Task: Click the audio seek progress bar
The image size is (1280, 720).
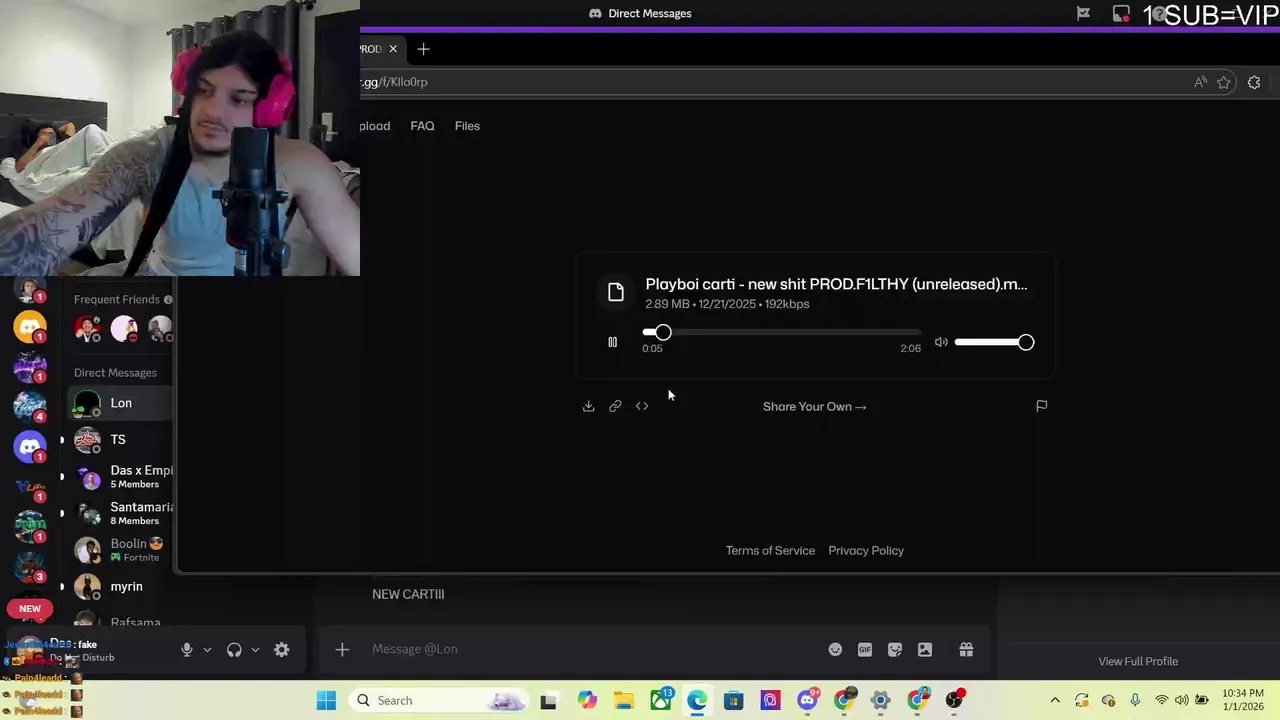Action: point(781,332)
